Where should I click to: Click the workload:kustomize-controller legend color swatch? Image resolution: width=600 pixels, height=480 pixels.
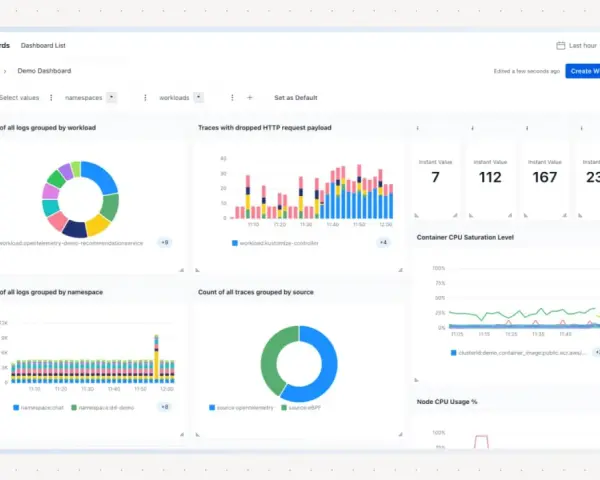(235, 243)
